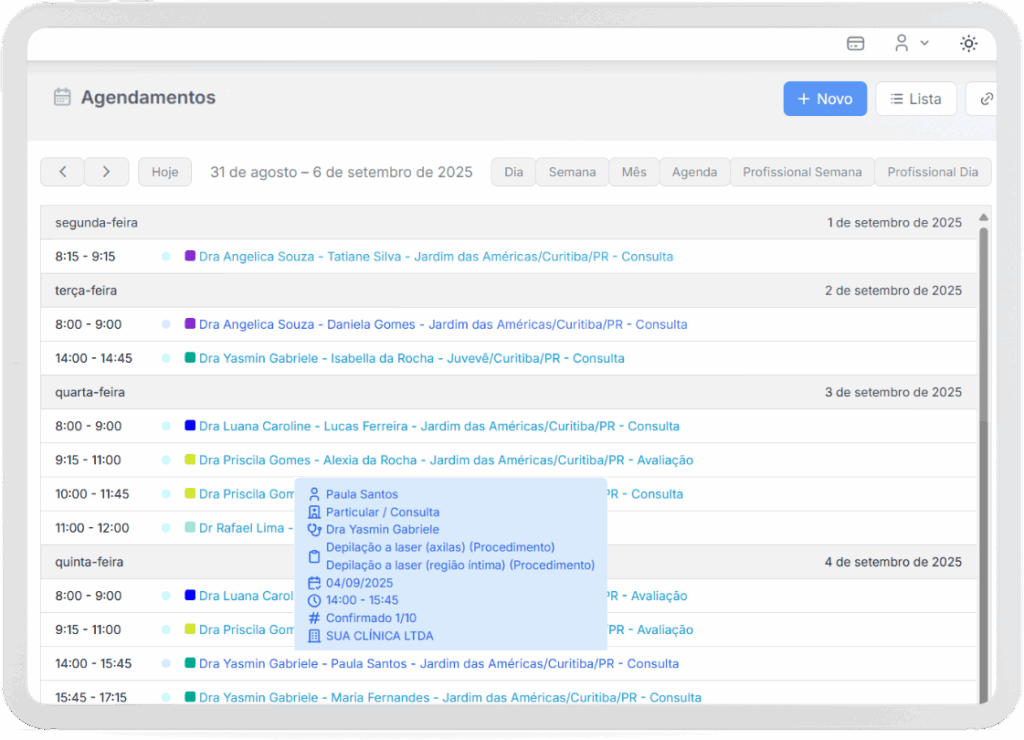Click the calendar icon beside Agendamentos title
This screenshot has width=1024, height=740.
[x=62, y=97]
